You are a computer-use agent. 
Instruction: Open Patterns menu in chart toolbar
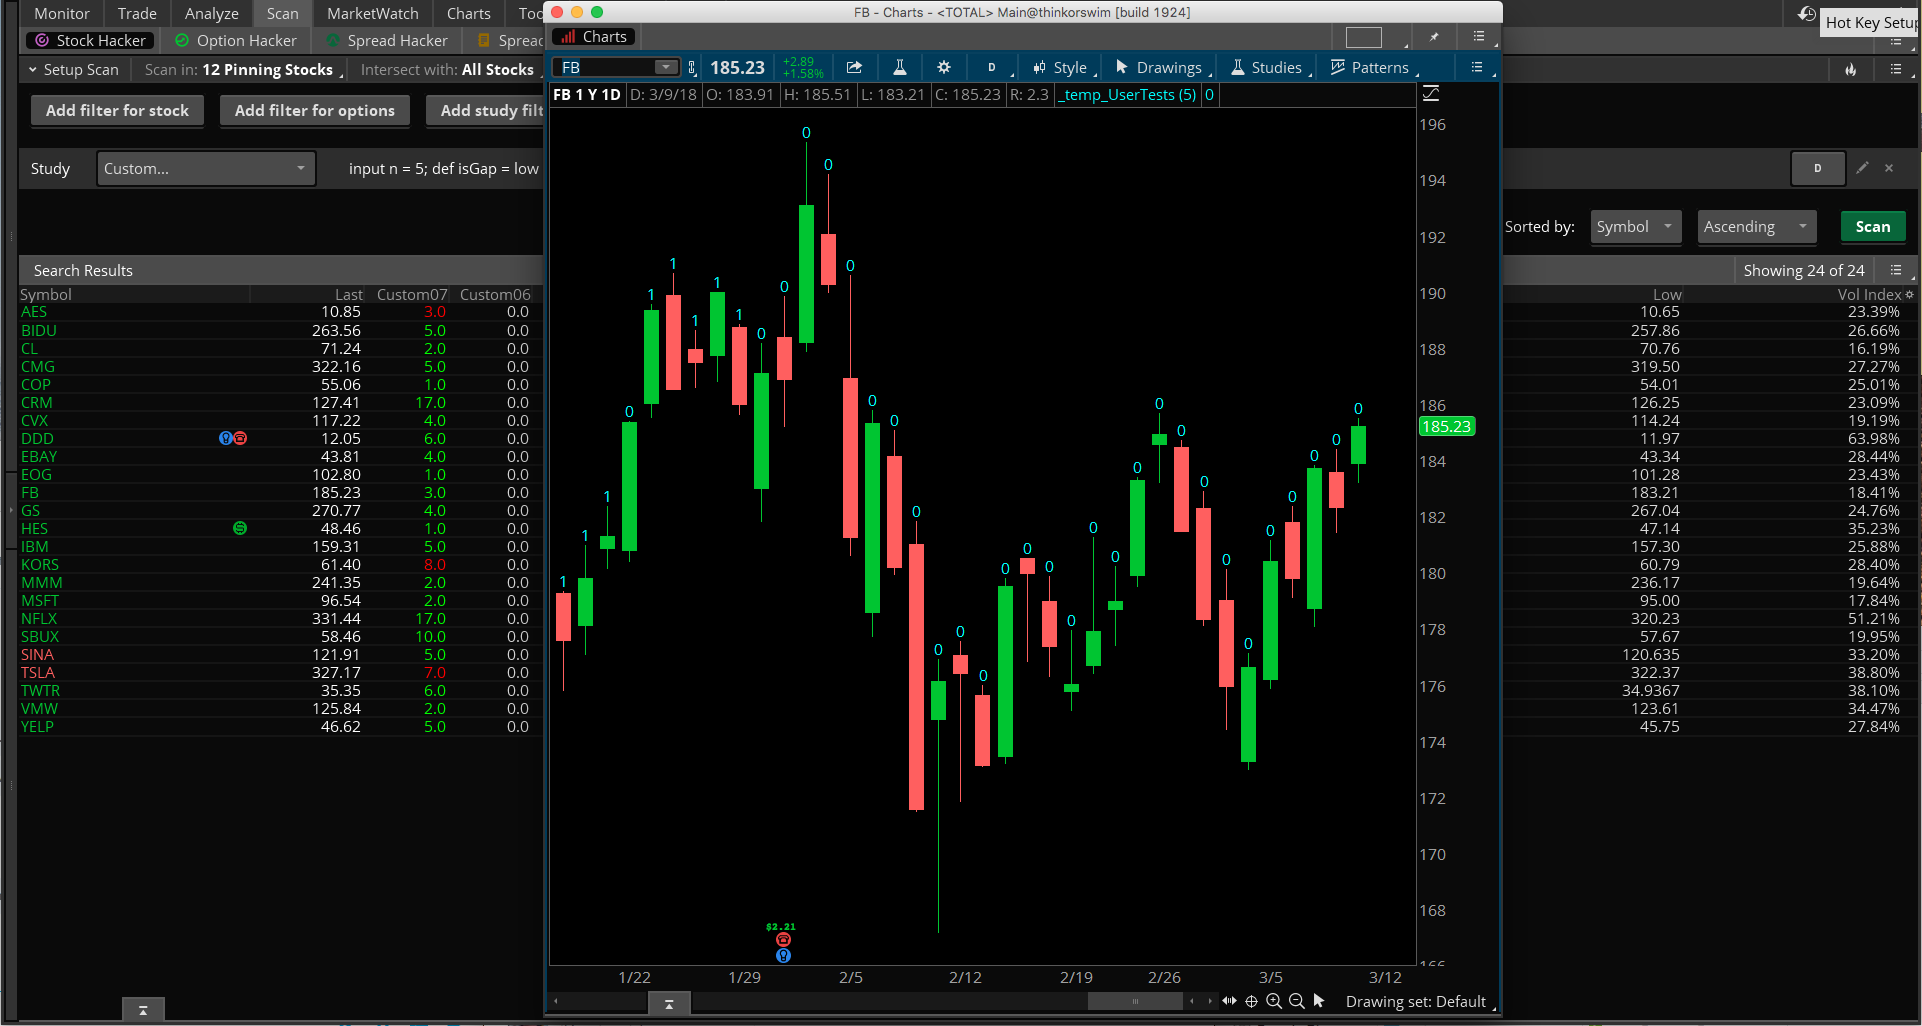click(x=1370, y=67)
